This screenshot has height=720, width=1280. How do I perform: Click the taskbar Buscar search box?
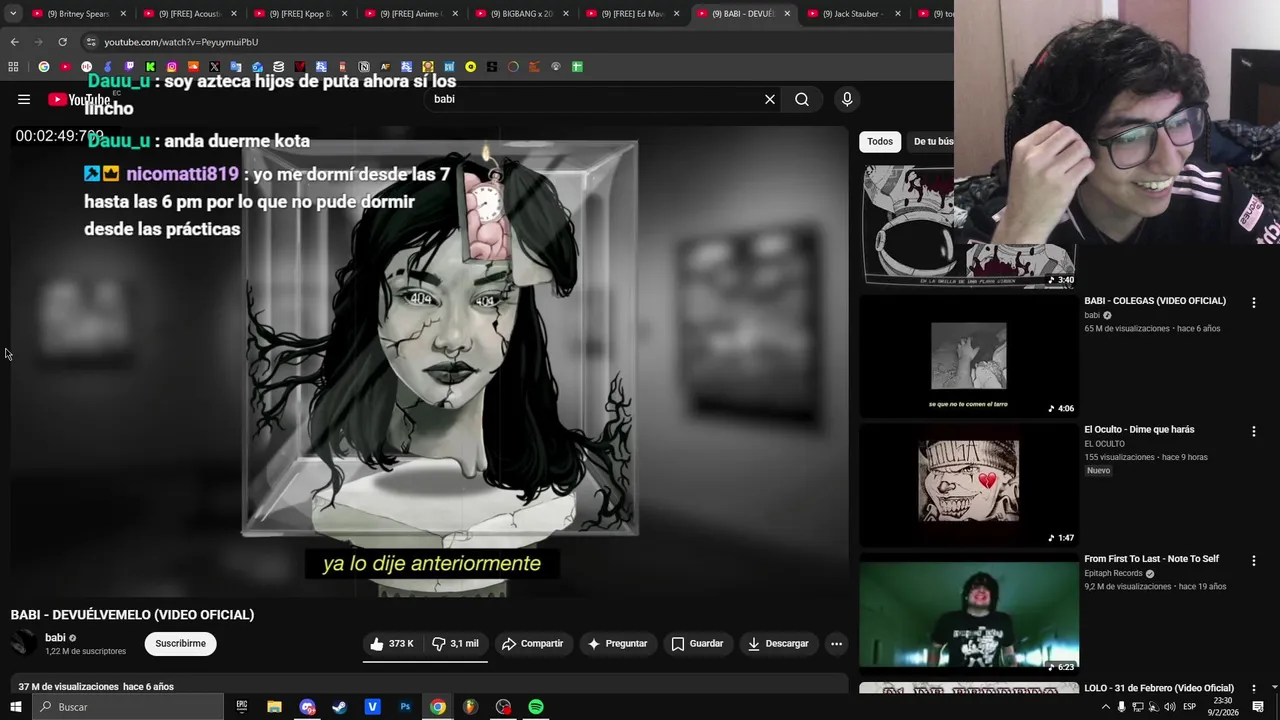(128, 707)
